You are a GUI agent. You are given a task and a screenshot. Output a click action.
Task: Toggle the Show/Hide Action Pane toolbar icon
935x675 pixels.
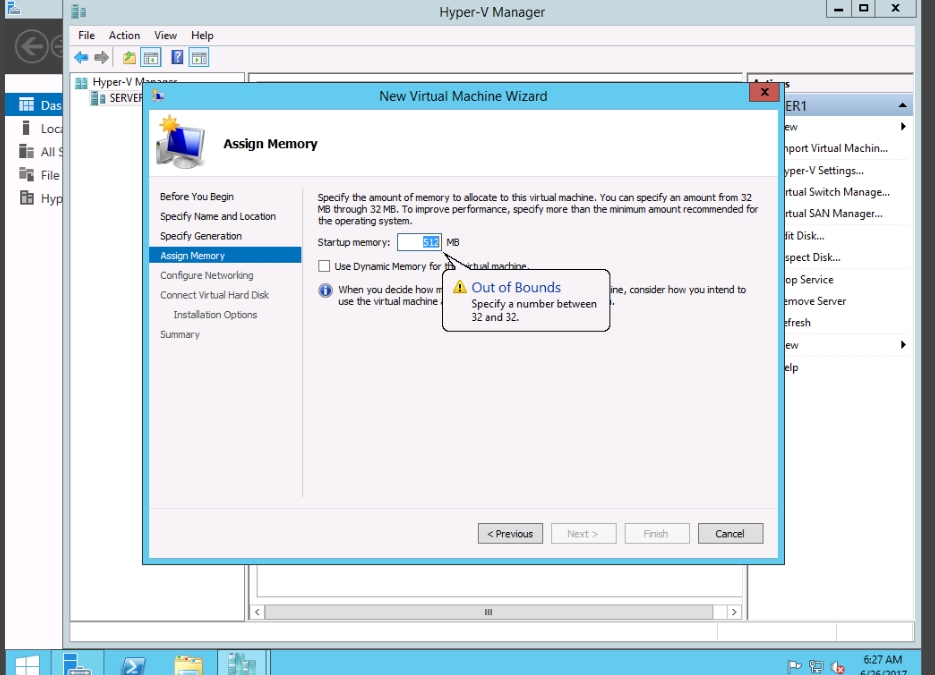(x=199, y=58)
